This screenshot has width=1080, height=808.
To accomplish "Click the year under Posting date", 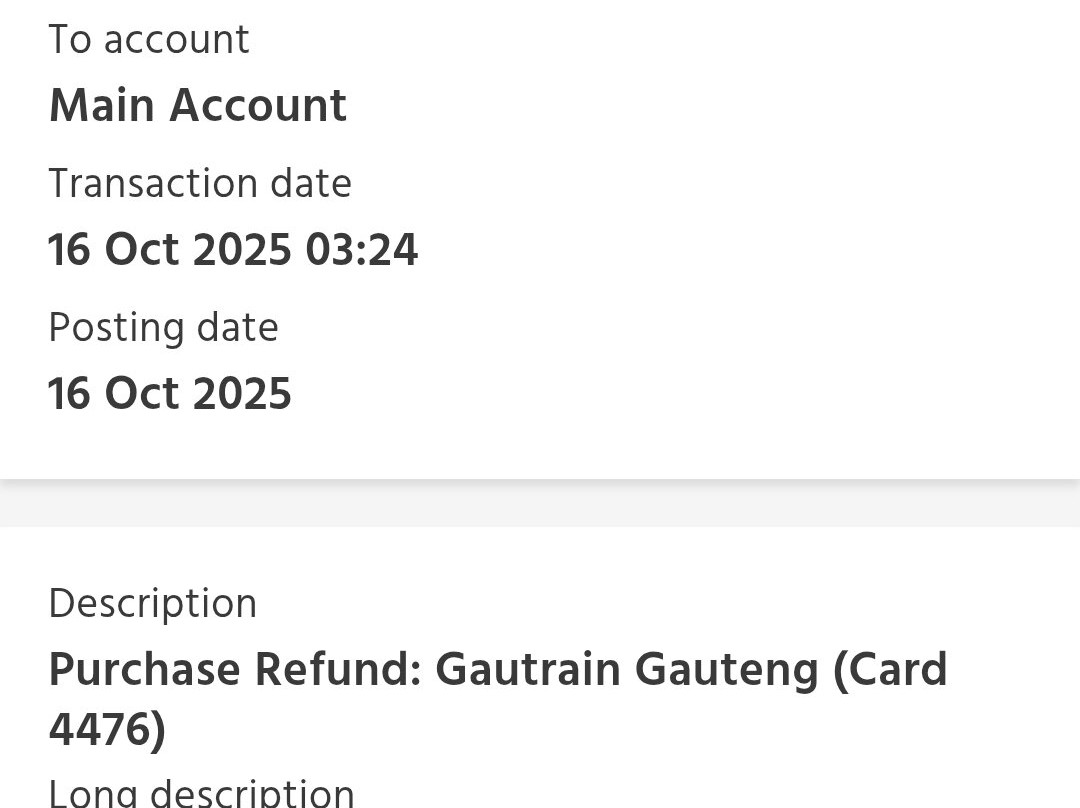I will (242, 394).
